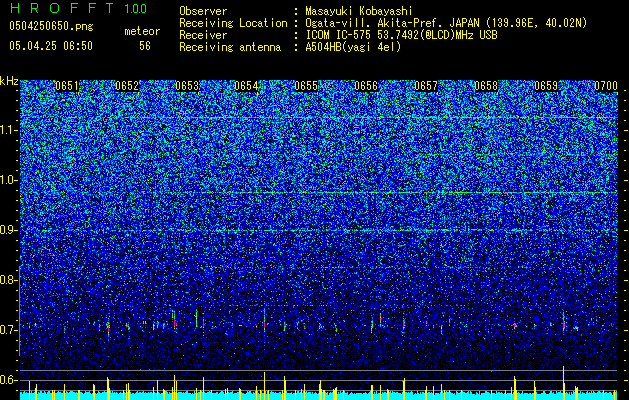This screenshot has width=629, height=400.
Task: Select observer name Masayuki Kobayashi
Action: (x=359, y=11)
